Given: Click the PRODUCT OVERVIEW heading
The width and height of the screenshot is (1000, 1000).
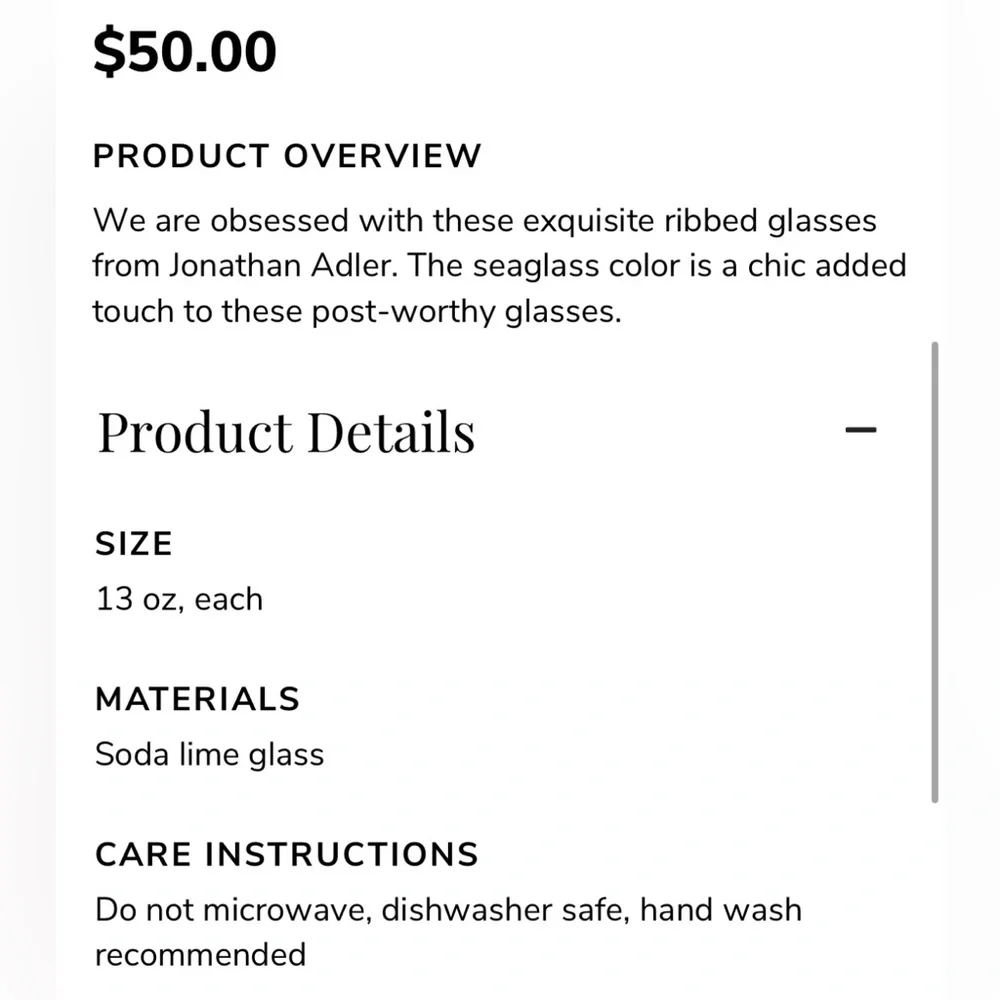Looking at the screenshot, I should pos(287,156).
